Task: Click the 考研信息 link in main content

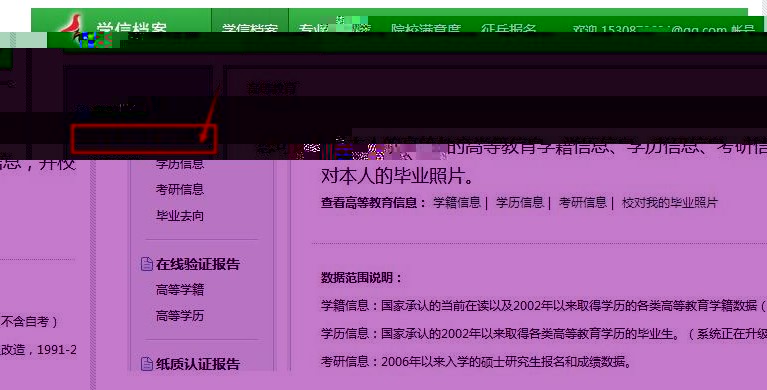Action: click(583, 203)
